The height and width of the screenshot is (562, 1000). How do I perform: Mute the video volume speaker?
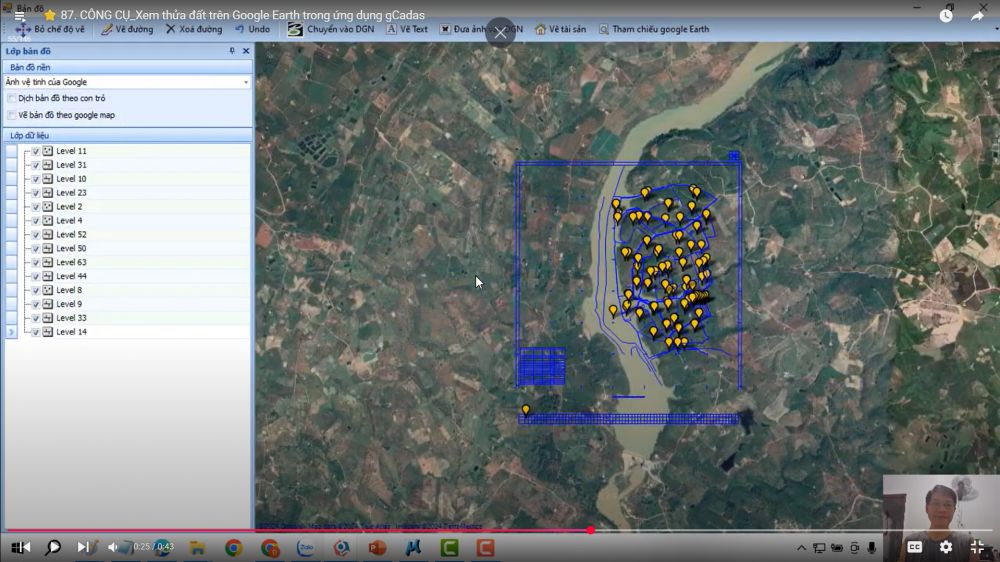click(113, 547)
